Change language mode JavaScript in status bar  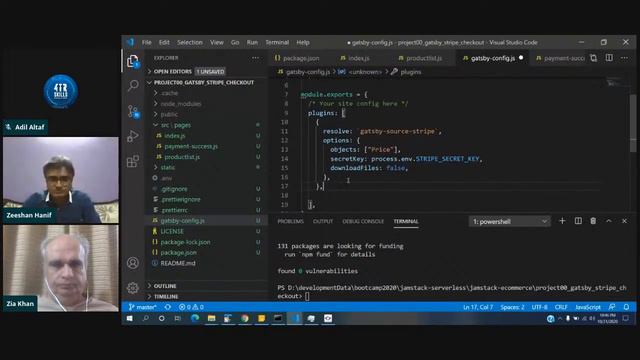point(588,307)
